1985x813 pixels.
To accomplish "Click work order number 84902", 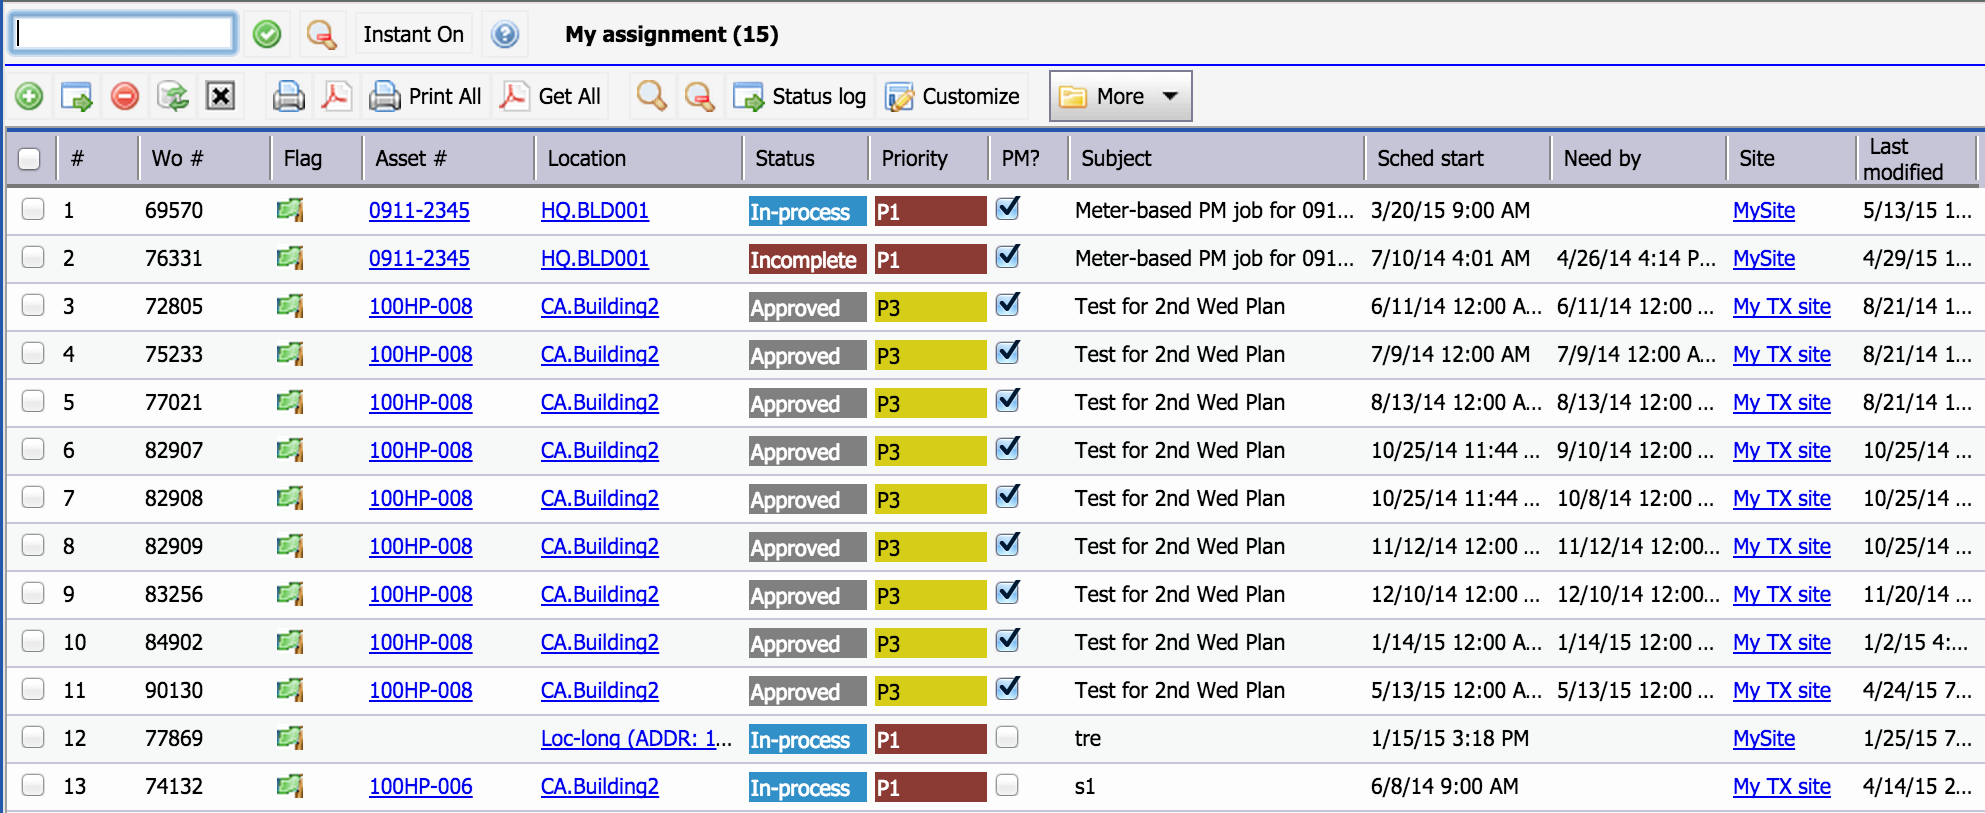I will (x=173, y=642).
